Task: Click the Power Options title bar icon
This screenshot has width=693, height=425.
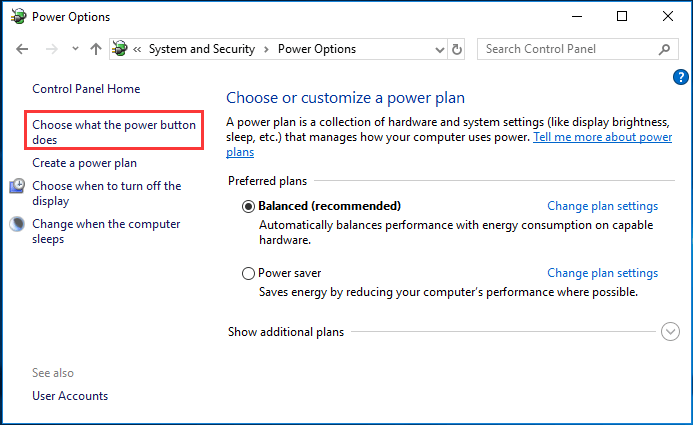Action: [17, 16]
